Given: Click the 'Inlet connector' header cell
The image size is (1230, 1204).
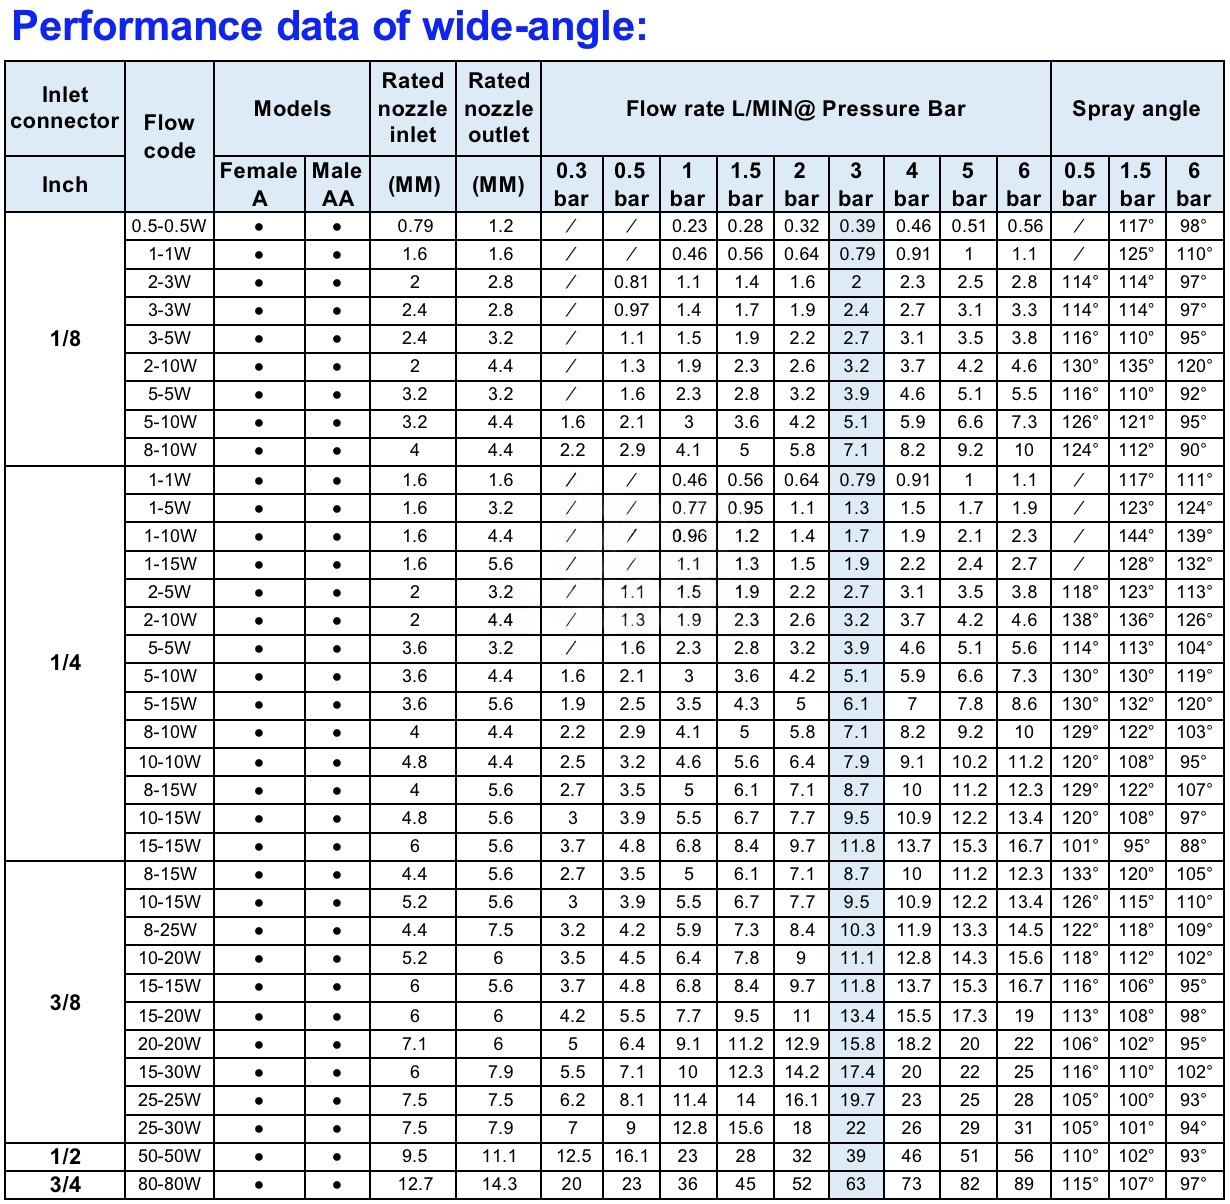Looking at the screenshot, I should pyautogui.click(x=65, y=108).
